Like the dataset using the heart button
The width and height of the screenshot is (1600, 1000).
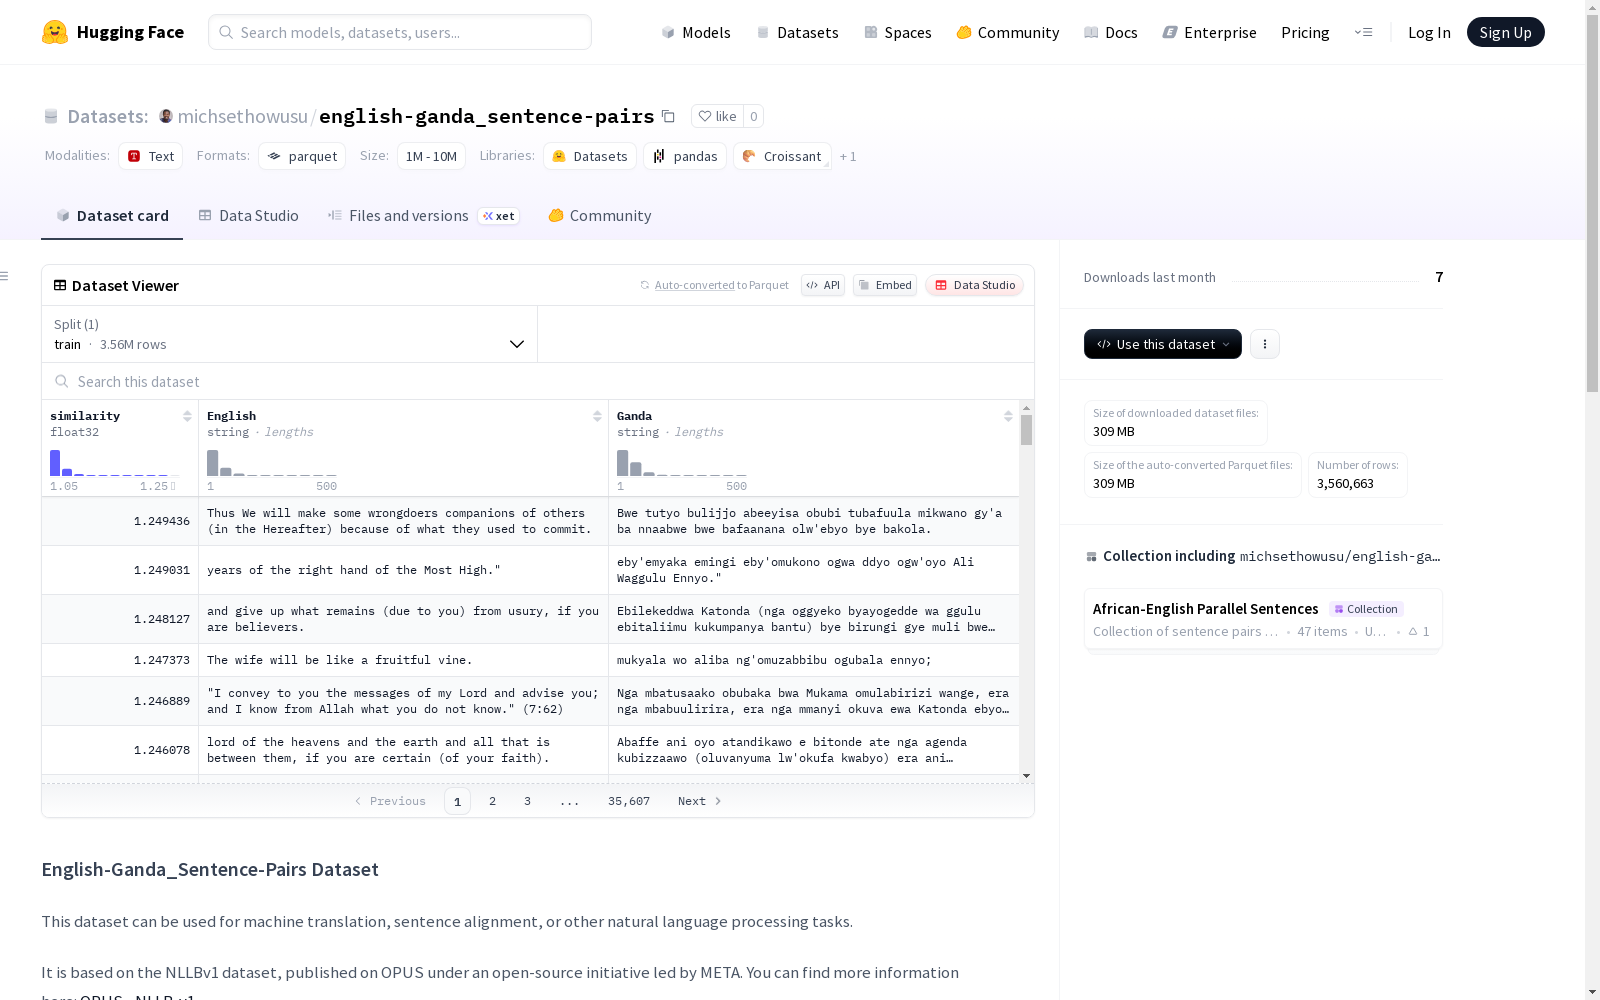(717, 116)
